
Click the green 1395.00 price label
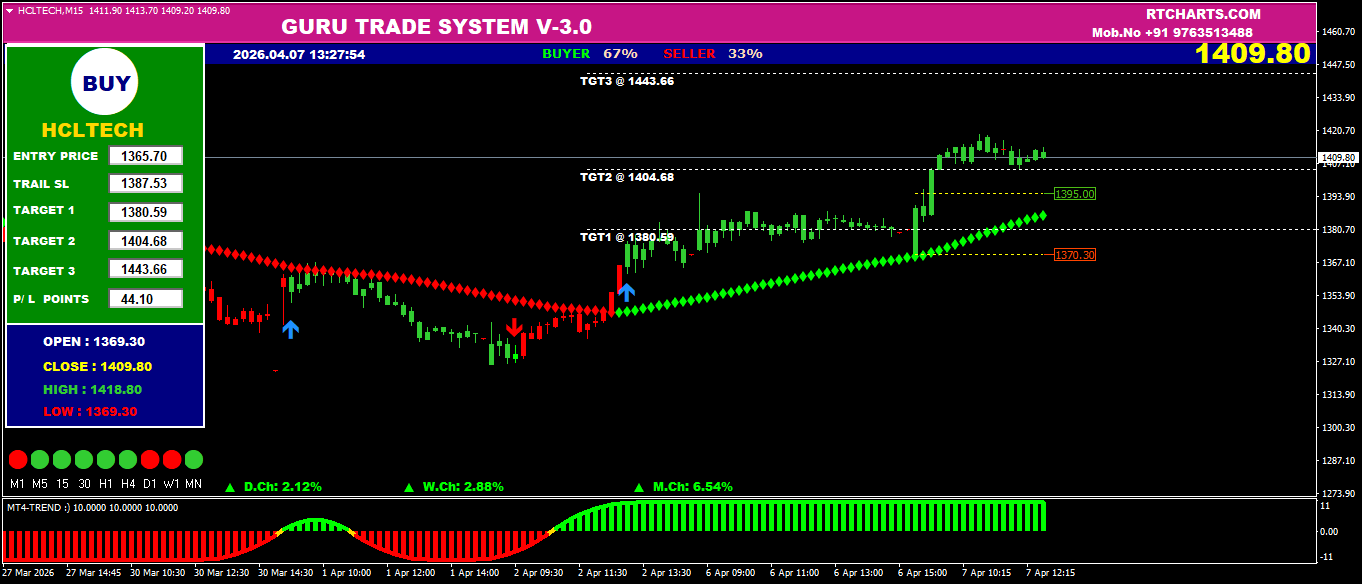pos(1075,194)
